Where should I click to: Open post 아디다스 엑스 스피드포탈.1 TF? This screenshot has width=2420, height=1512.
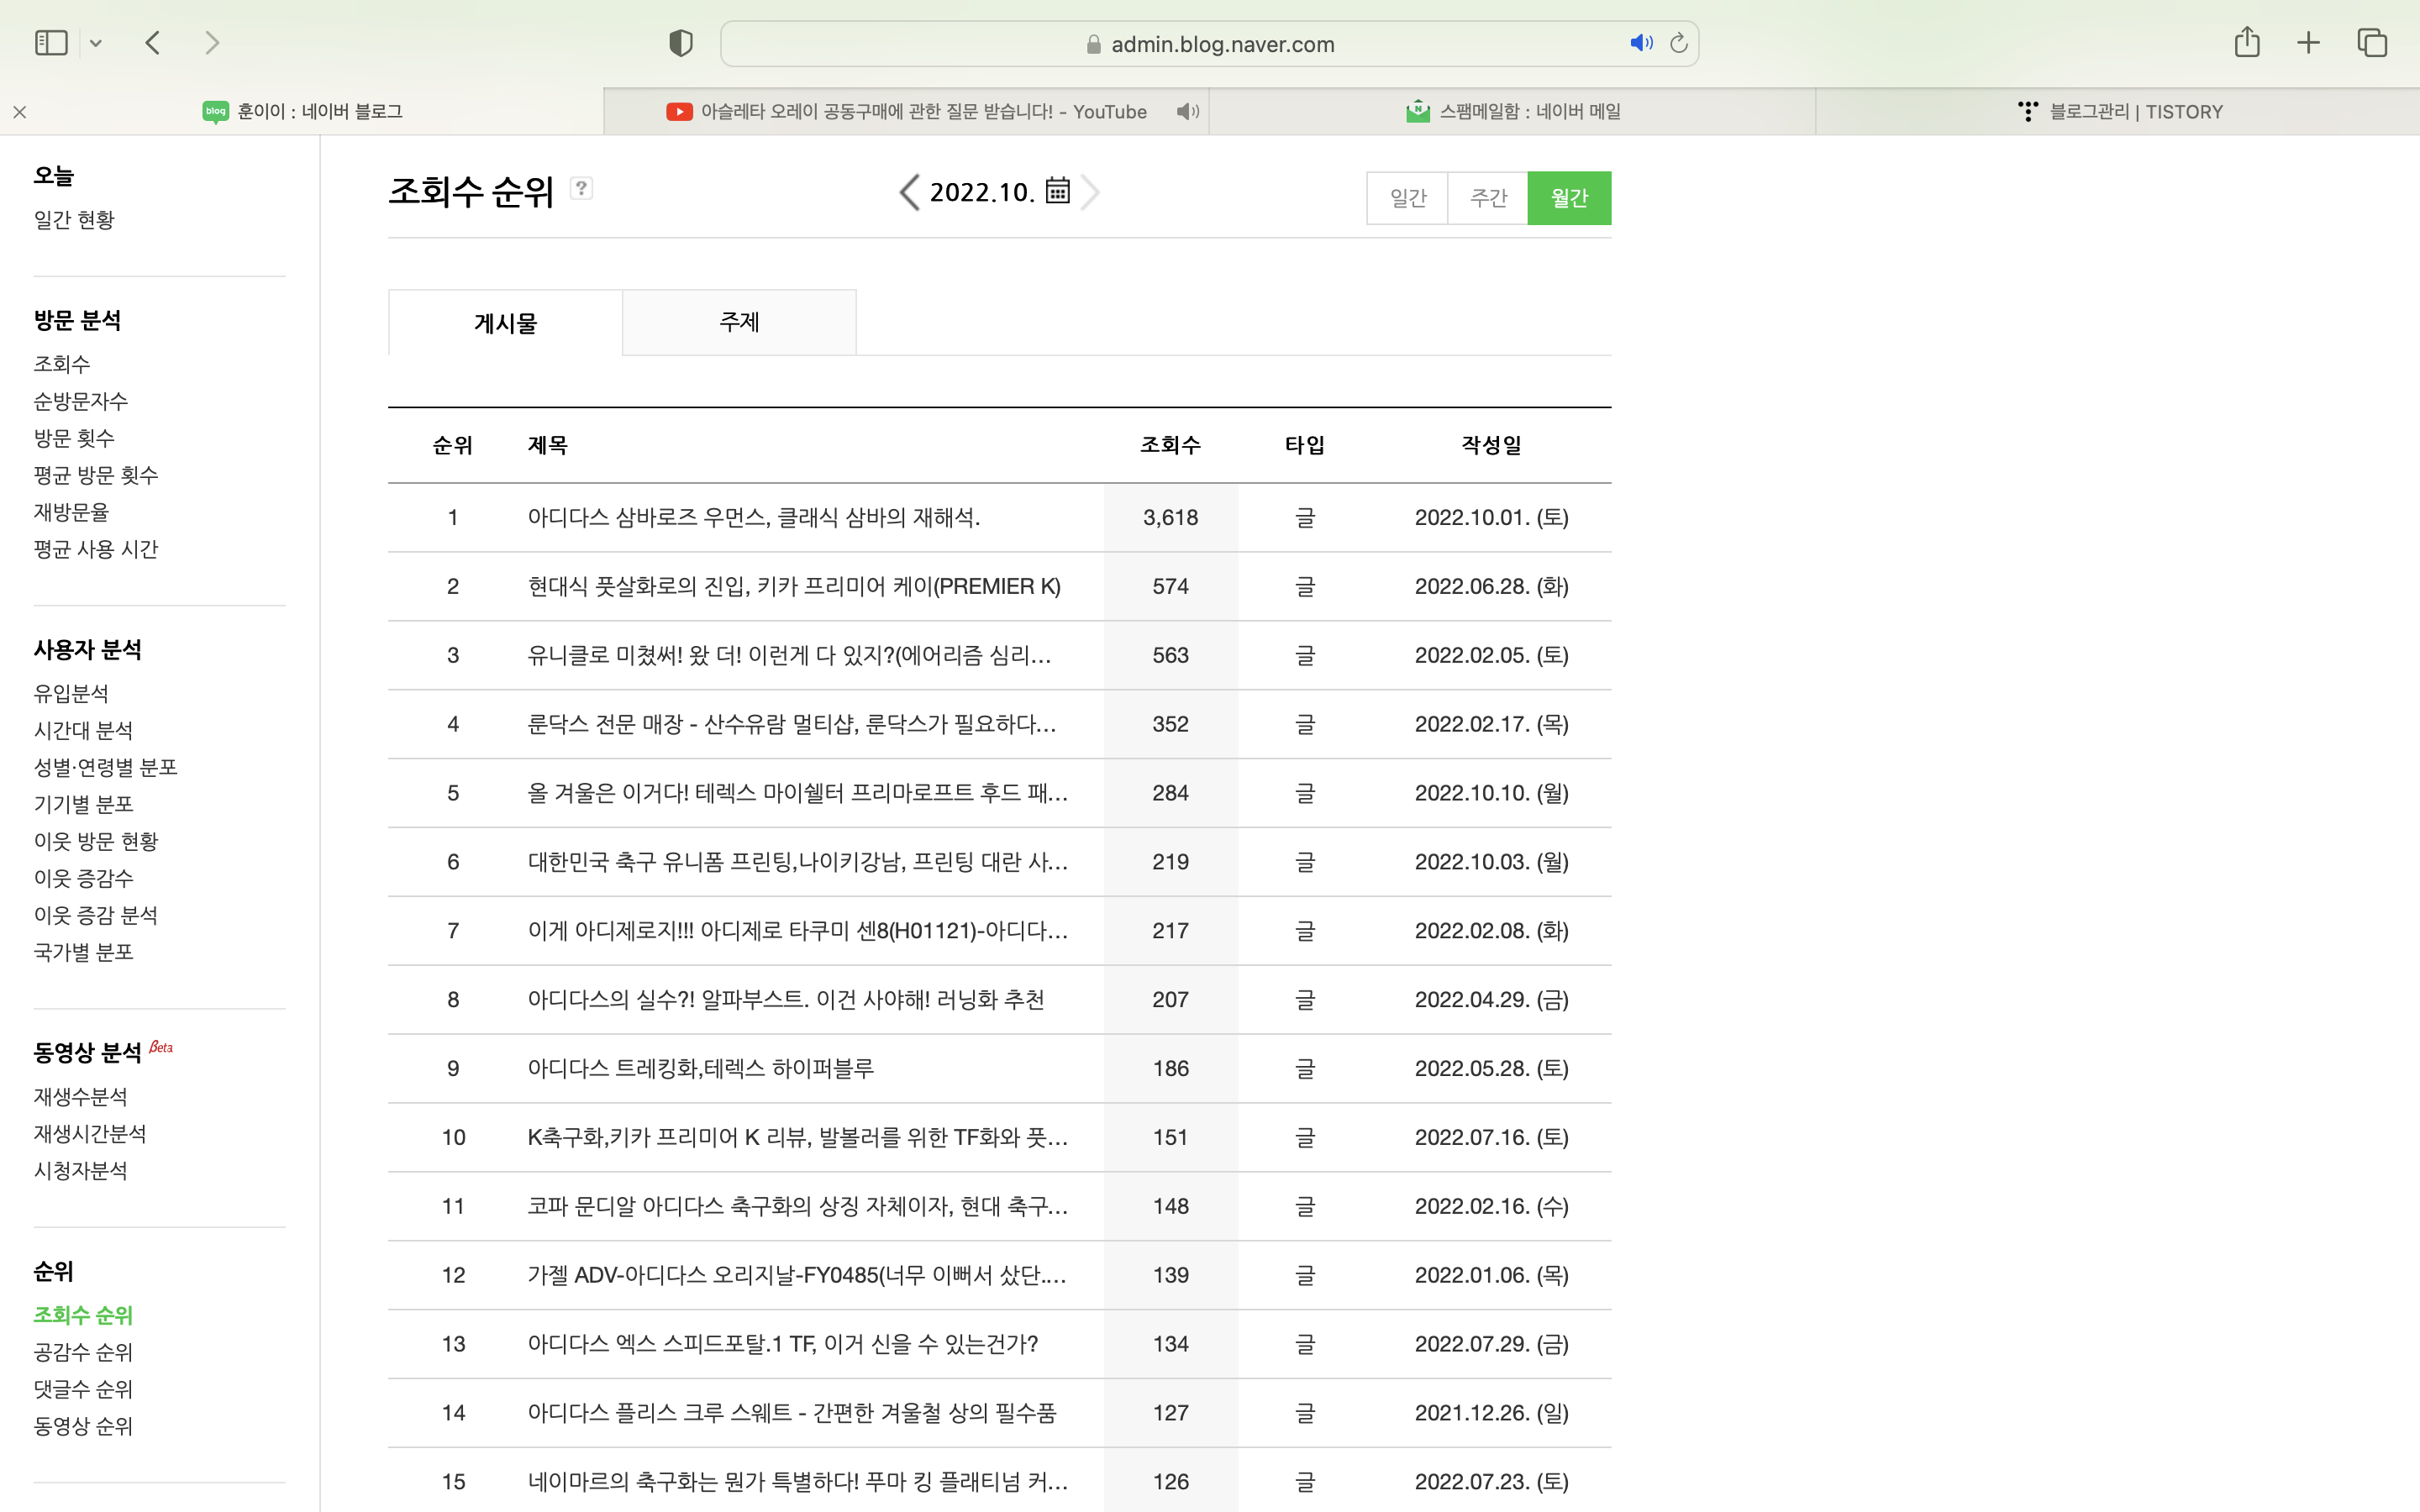(783, 1345)
